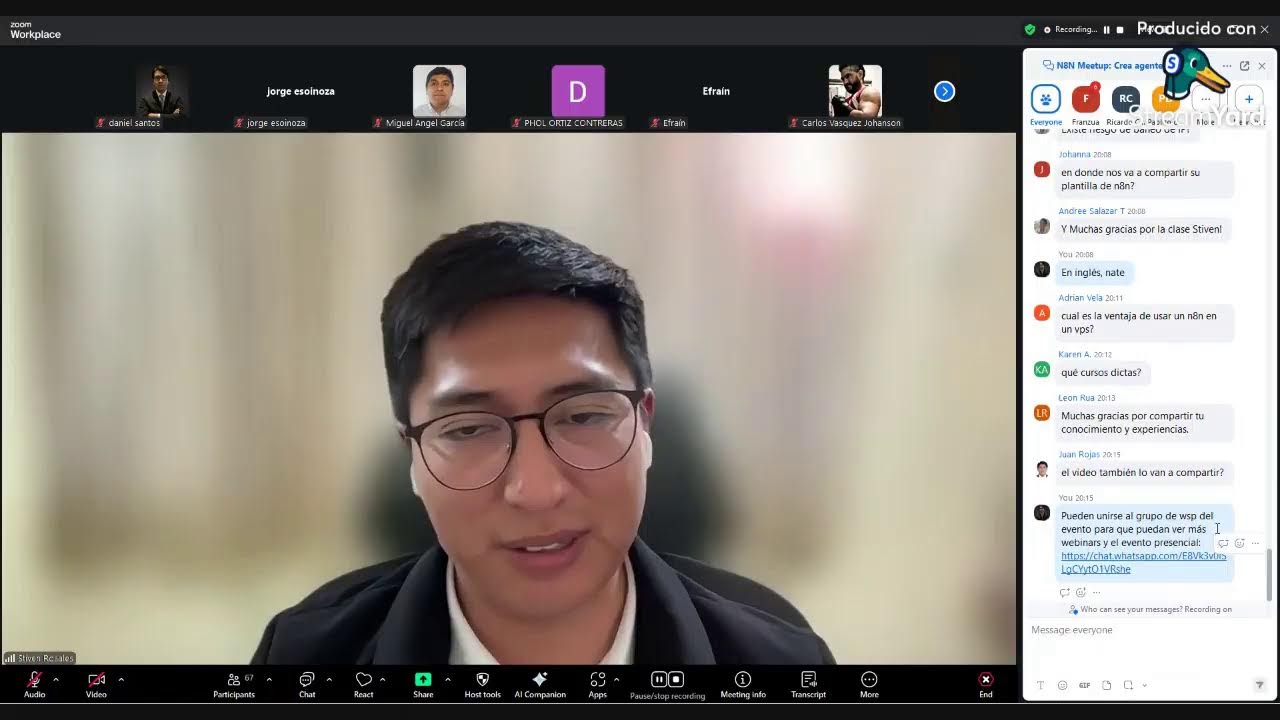
Task: Open Franzua direct chat tab
Action: (1086, 105)
